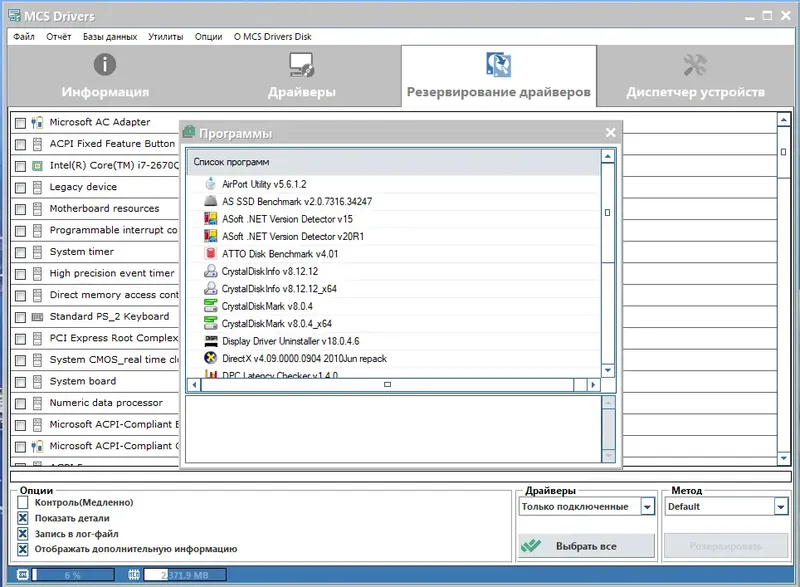The image size is (800, 587).
Task: Select the Numeric data processor row
Action: coord(95,403)
